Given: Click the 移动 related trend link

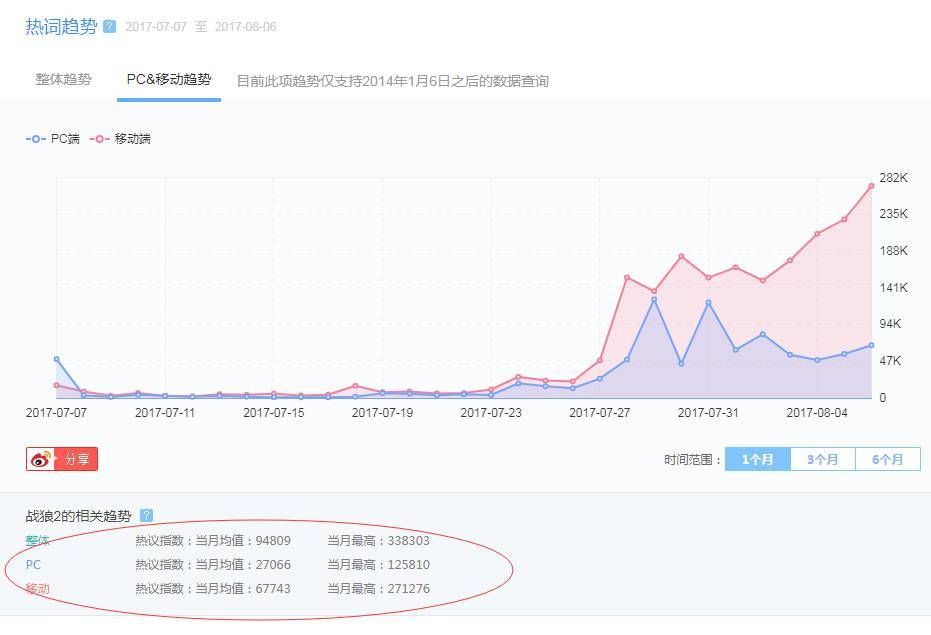Looking at the screenshot, I should click(x=37, y=589).
